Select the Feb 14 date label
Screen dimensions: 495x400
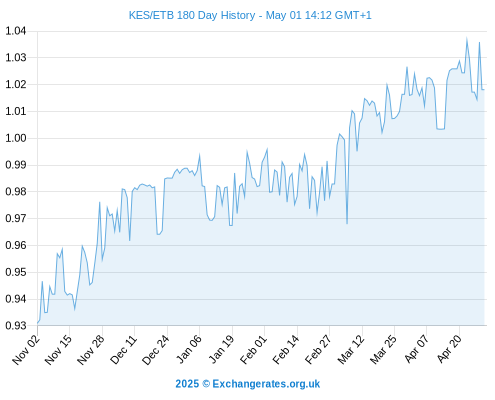pos(286,349)
